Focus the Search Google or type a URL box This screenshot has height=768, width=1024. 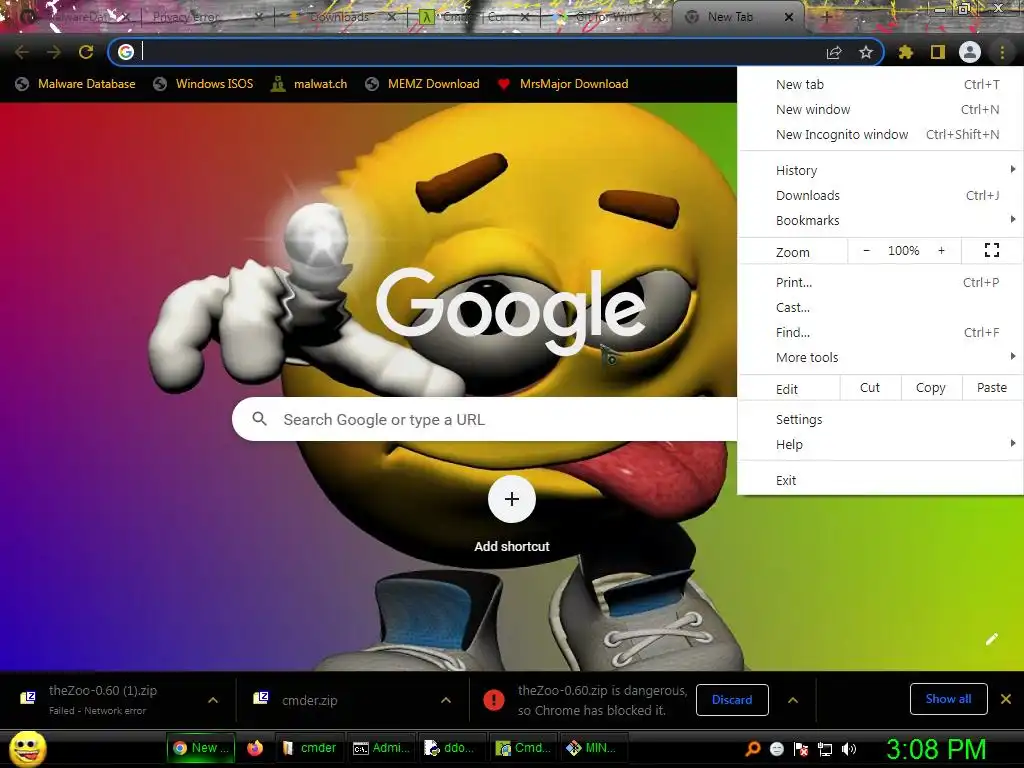coord(485,419)
